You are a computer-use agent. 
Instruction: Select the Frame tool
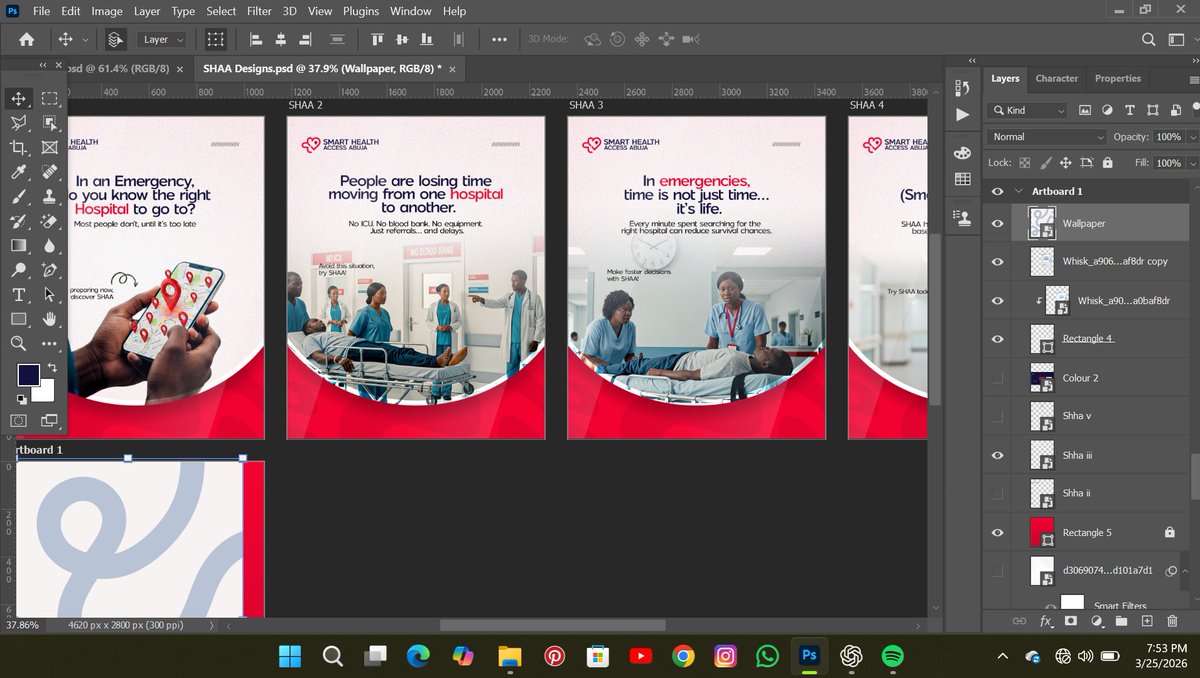coord(50,147)
